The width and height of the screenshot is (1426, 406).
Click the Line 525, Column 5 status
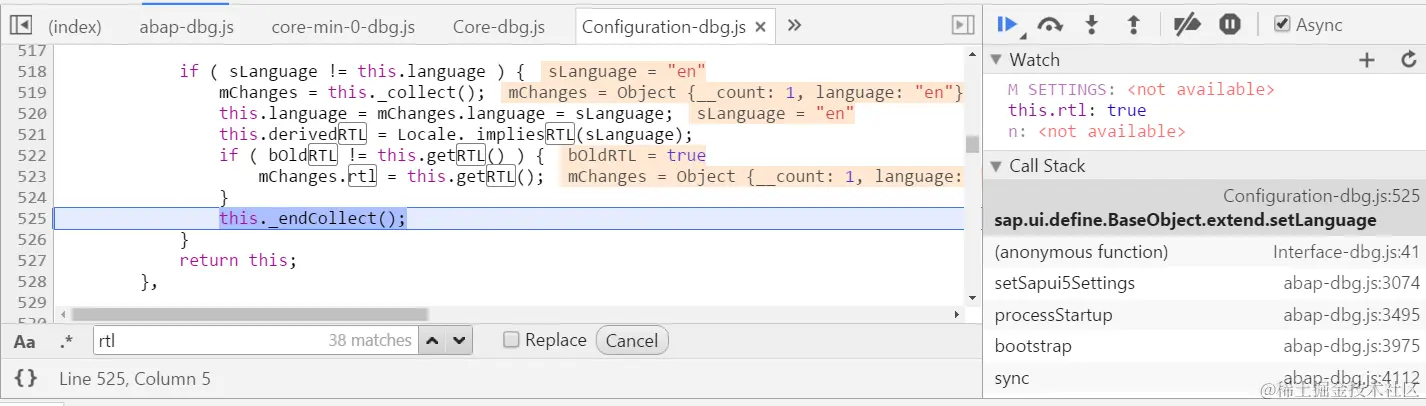[135, 379]
